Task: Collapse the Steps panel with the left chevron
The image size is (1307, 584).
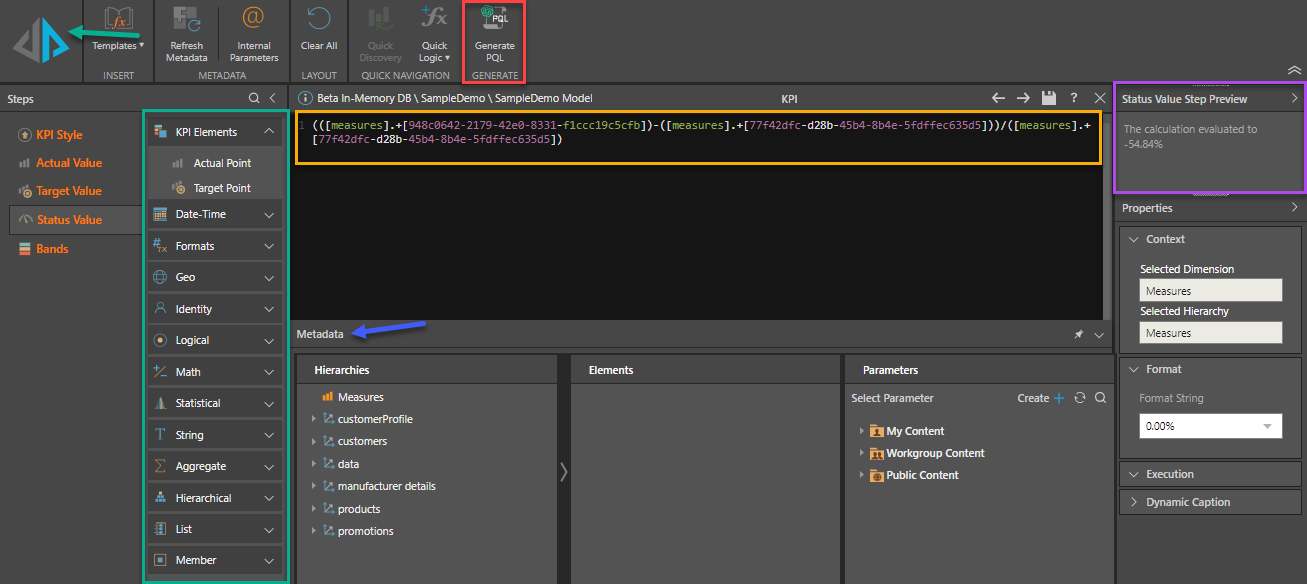Action: pyautogui.click(x=272, y=98)
